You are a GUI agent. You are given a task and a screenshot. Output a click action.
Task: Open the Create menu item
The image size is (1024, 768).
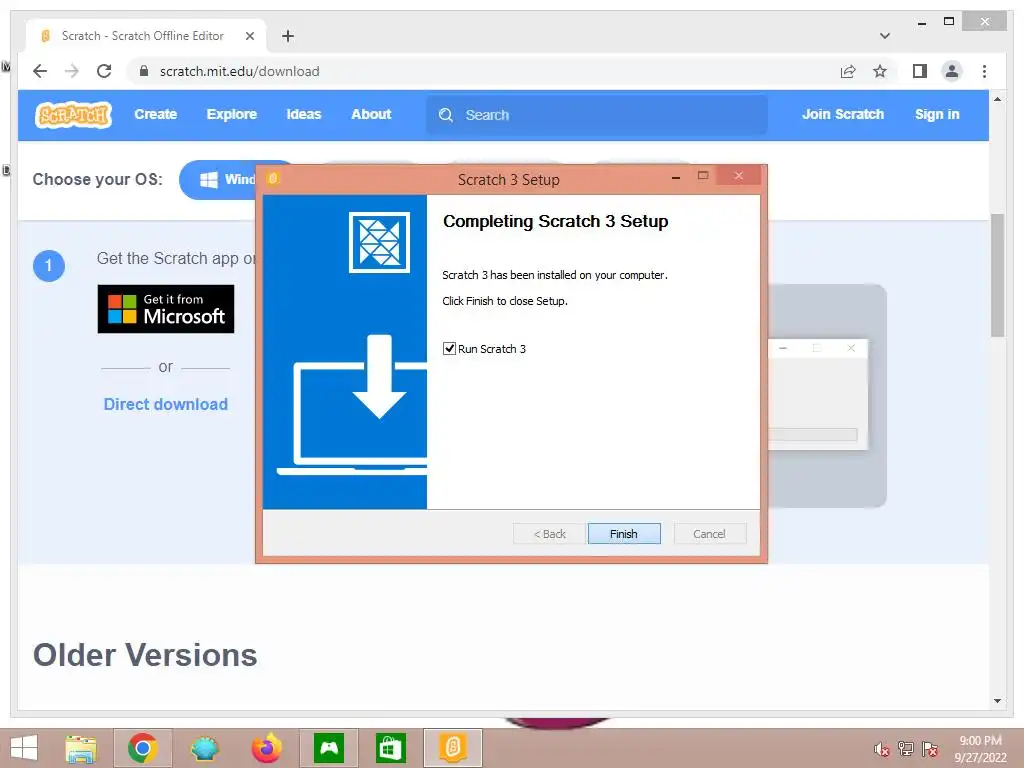click(x=155, y=114)
